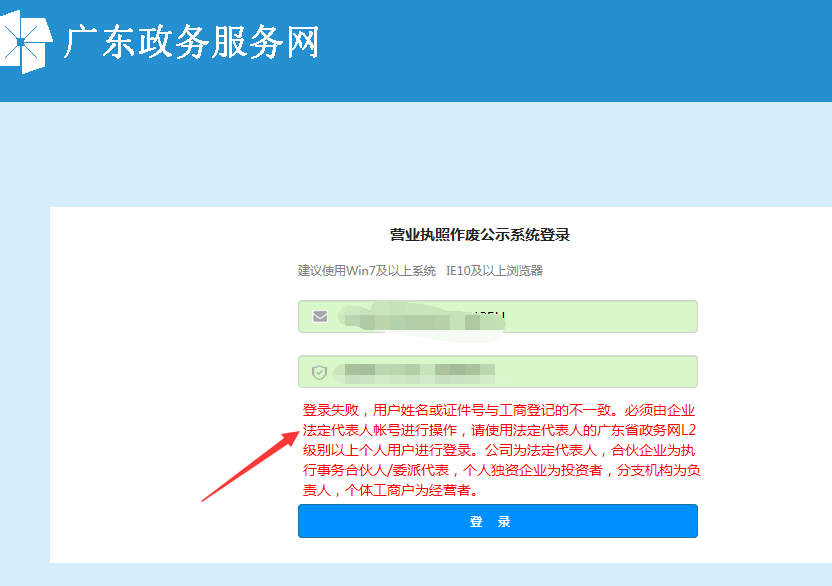Click the shield icon in the password field
This screenshot has height=586, width=832.
(x=320, y=372)
